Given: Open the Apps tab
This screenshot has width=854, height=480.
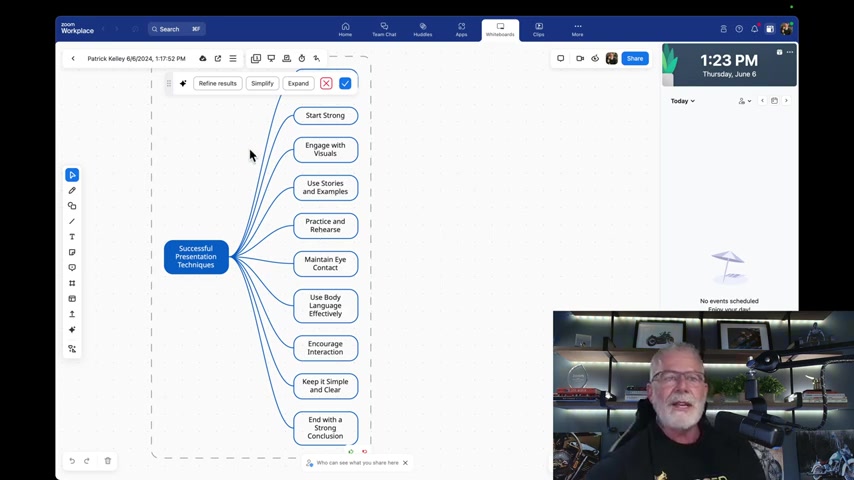Looking at the screenshot, I should click(x=461, y=29).
